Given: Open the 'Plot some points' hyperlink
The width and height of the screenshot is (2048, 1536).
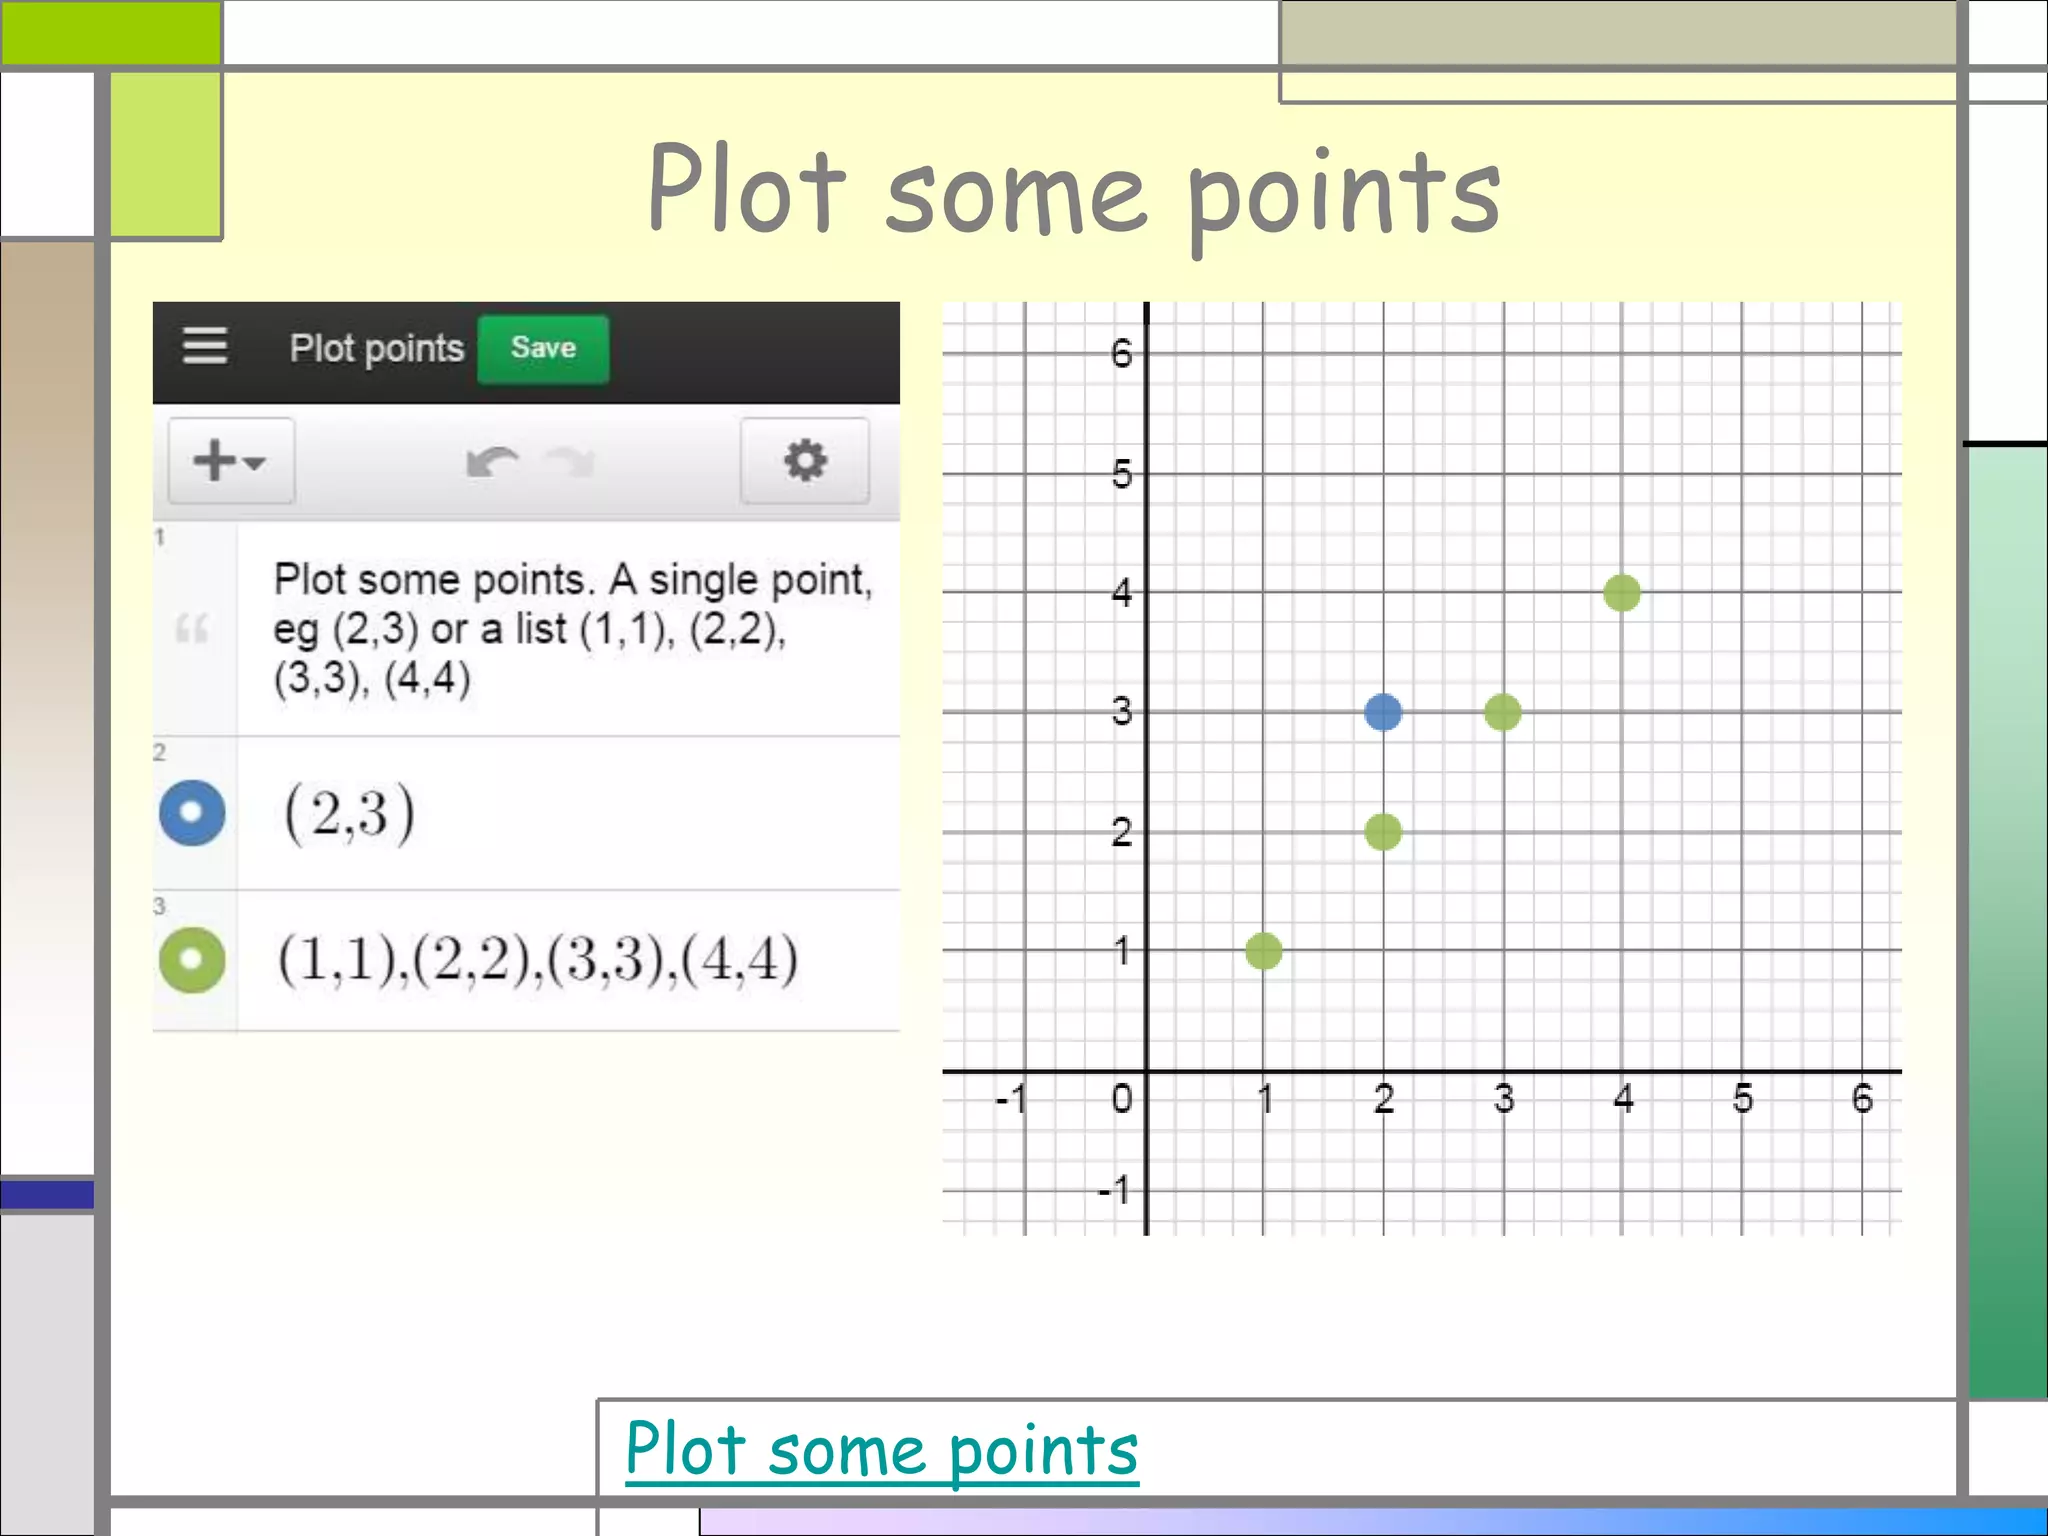Looking at the screenshot, I should pyautogui.click(x=882, y=1450).
